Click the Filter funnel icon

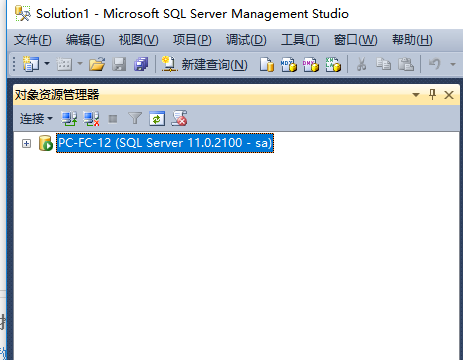point(135,118)
